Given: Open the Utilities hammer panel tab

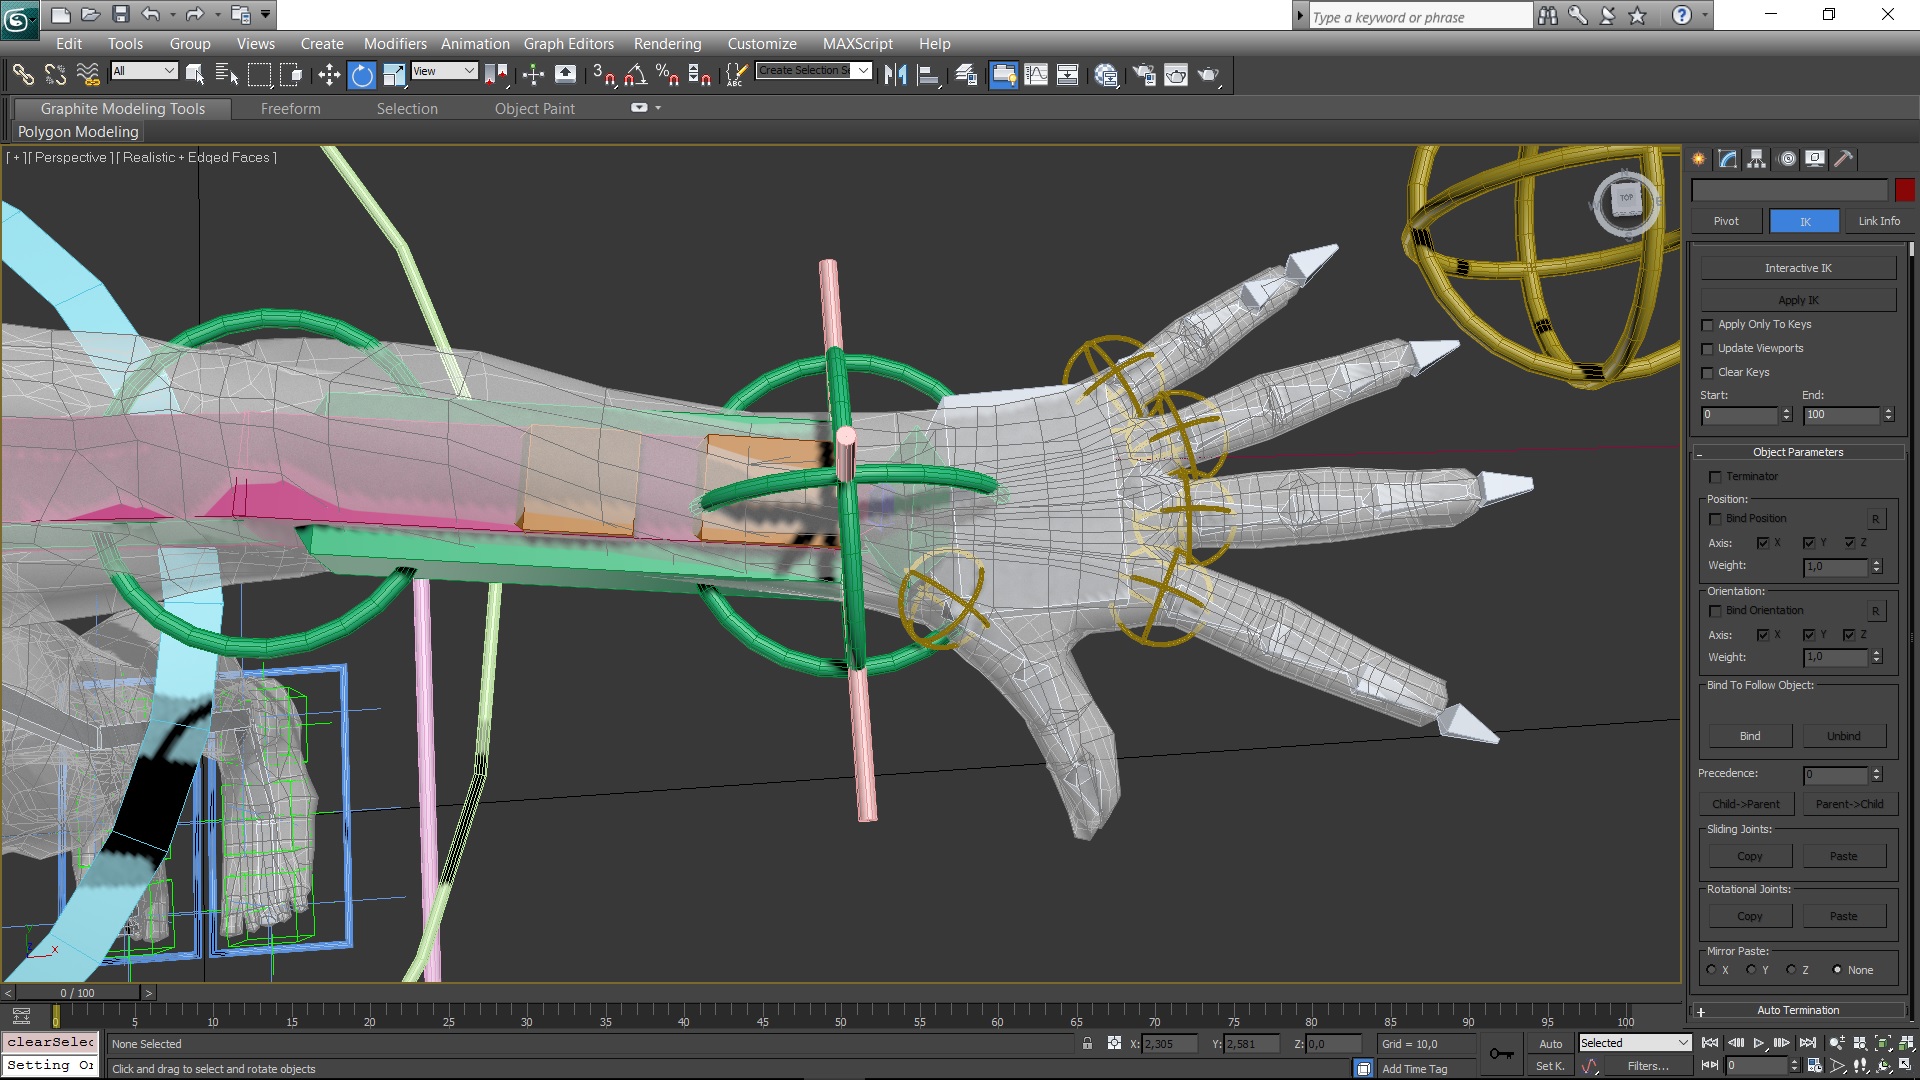Looking at the screenshot, I should tap(1844, 159).
